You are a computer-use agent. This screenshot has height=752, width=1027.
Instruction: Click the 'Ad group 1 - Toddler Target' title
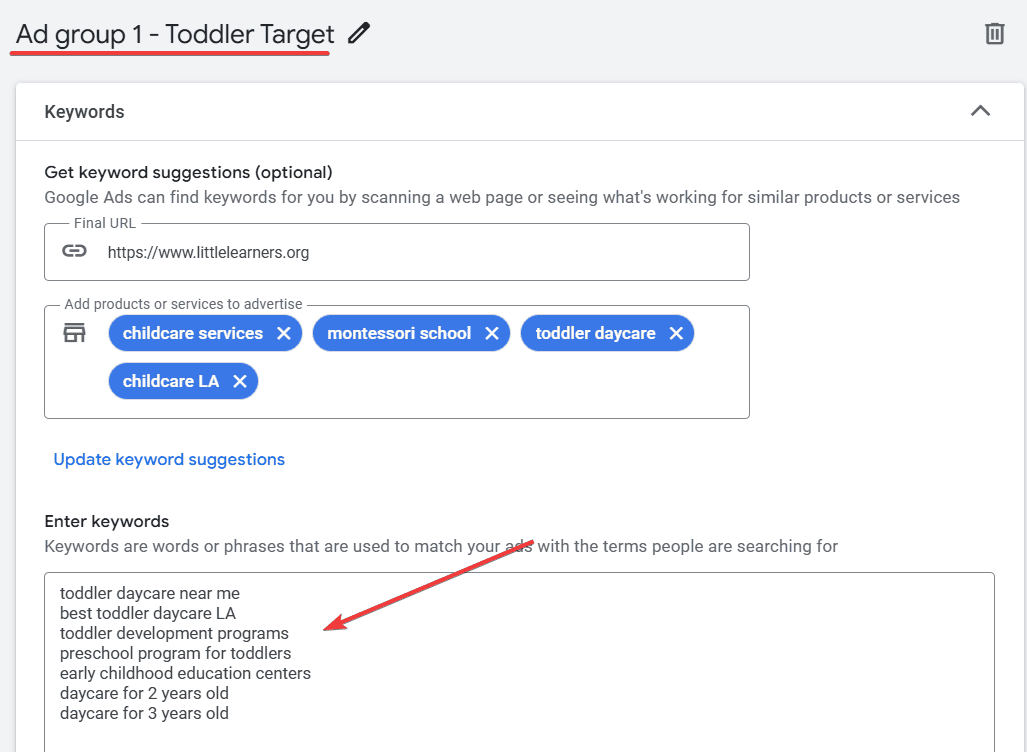click(x=175, y=34)
